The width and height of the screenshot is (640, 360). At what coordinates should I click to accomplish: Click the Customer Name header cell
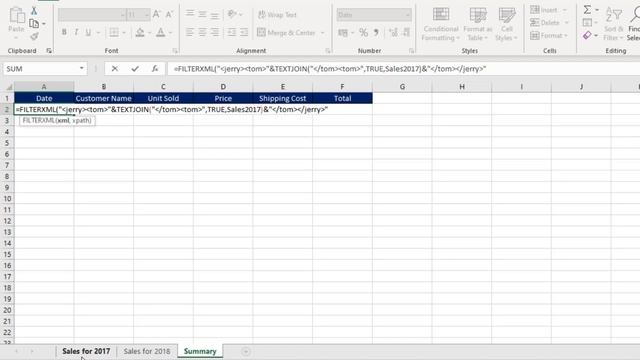tap(104, 98)
